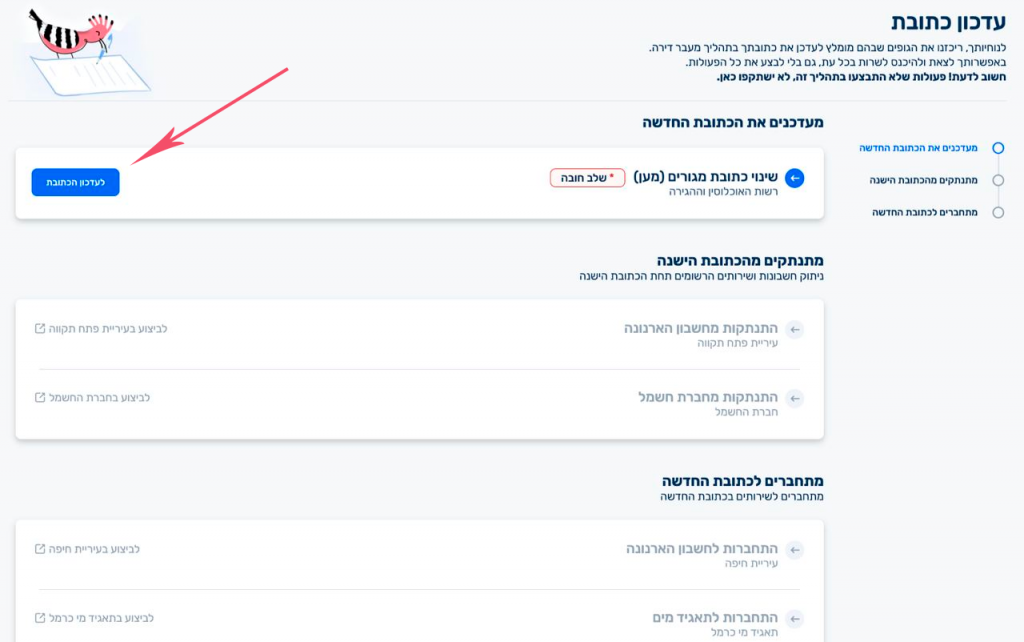Click external link icon for חברת החשמל
1024x642 pixels.
point(40,397)
